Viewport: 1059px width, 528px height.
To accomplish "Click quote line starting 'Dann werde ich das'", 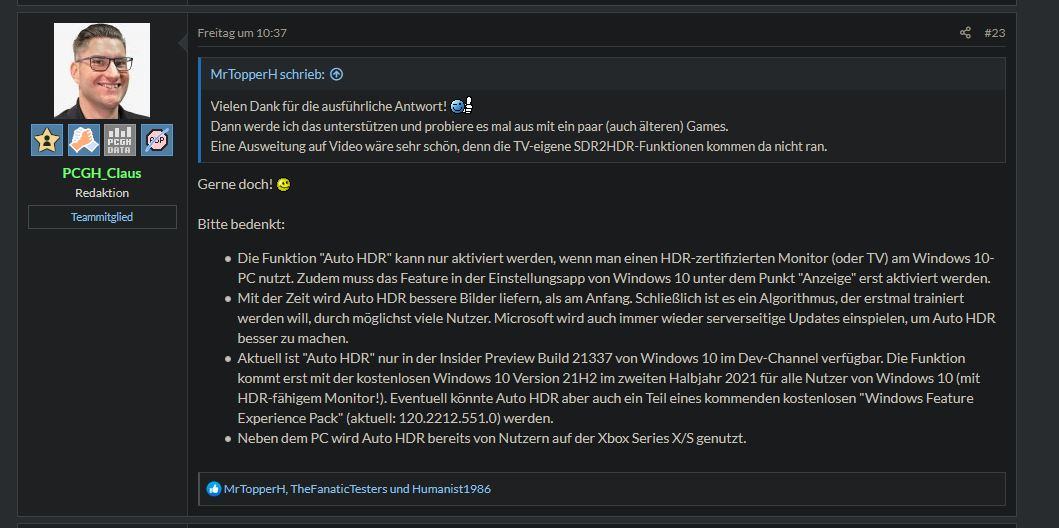I will click(x=469, y=126).
